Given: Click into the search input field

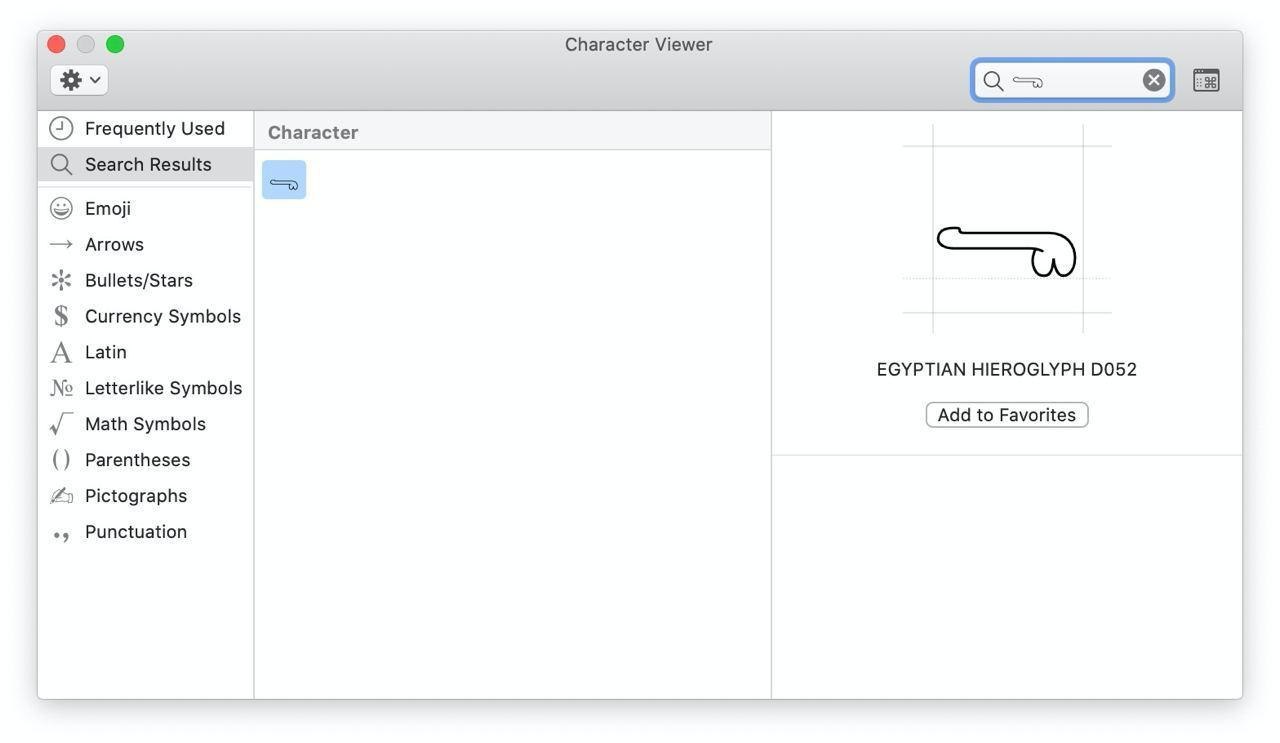Looking at the screenshot, I should (1073, 81).
